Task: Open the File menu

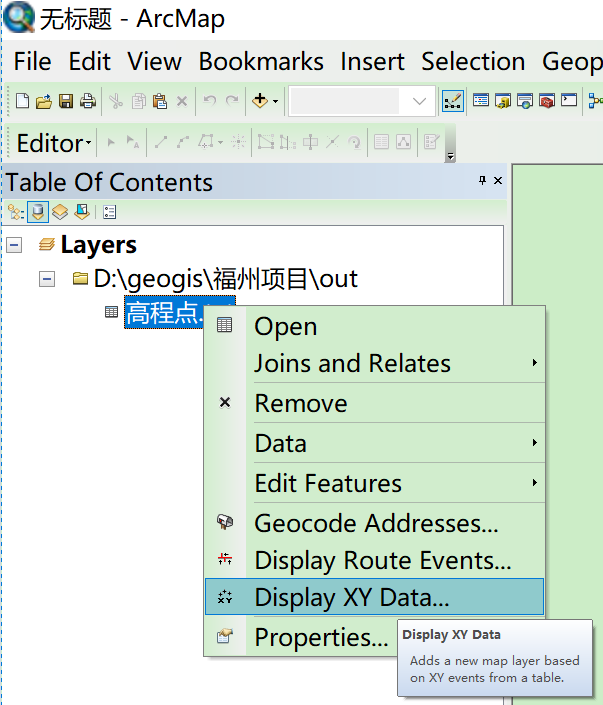Action: click(32, 61)
